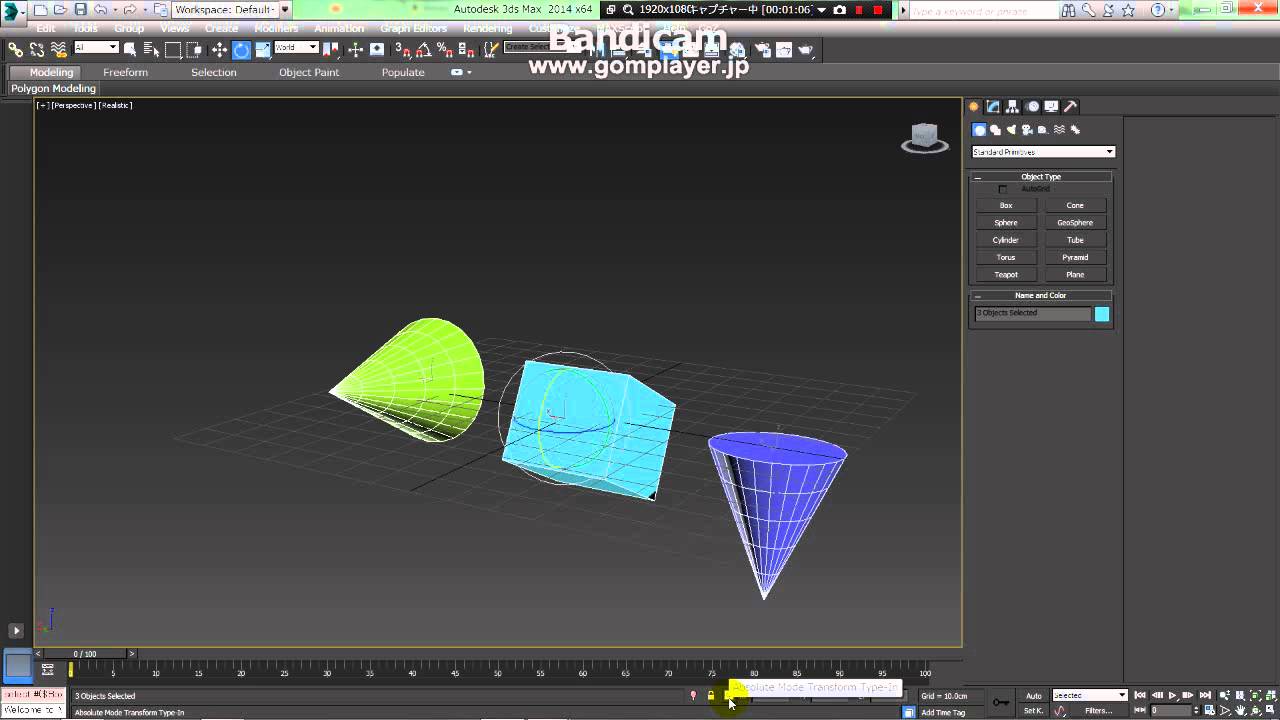The image size is (1280, 720).
Task: Expand the Polygon Modeling panel
Action: pos(54,89)
